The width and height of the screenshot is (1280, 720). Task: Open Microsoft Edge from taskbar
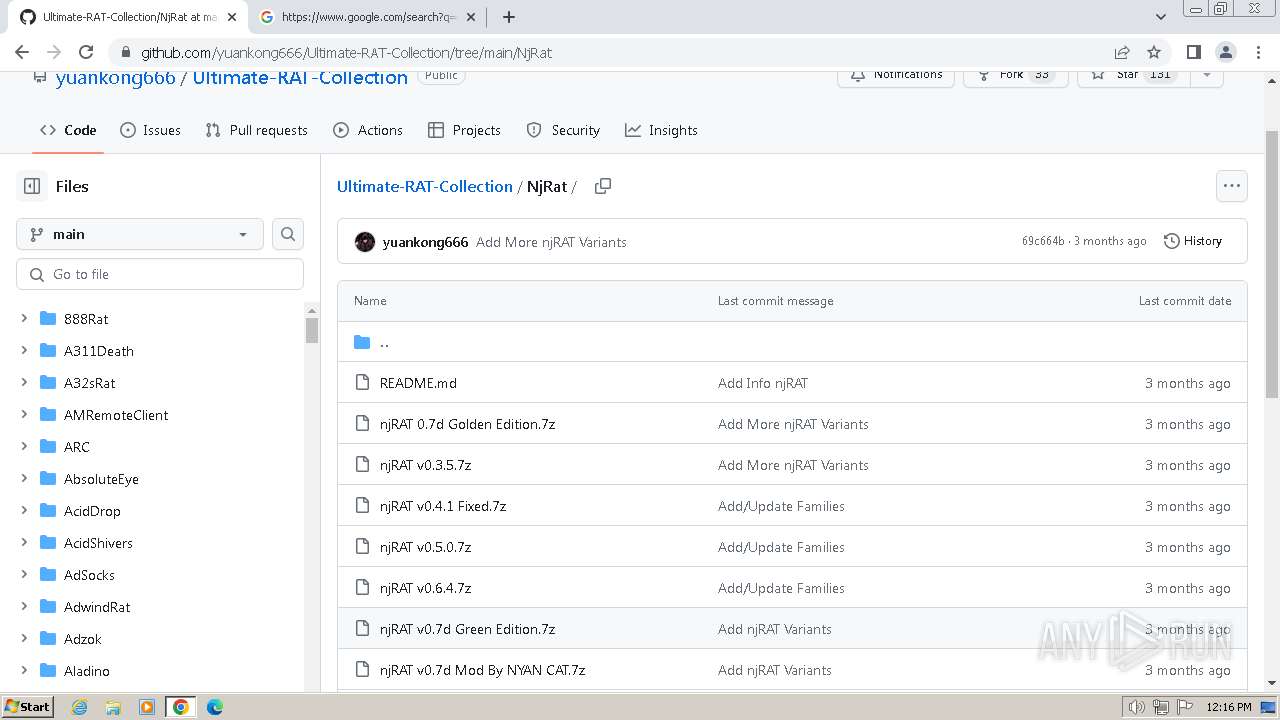(x=215, y=707)
